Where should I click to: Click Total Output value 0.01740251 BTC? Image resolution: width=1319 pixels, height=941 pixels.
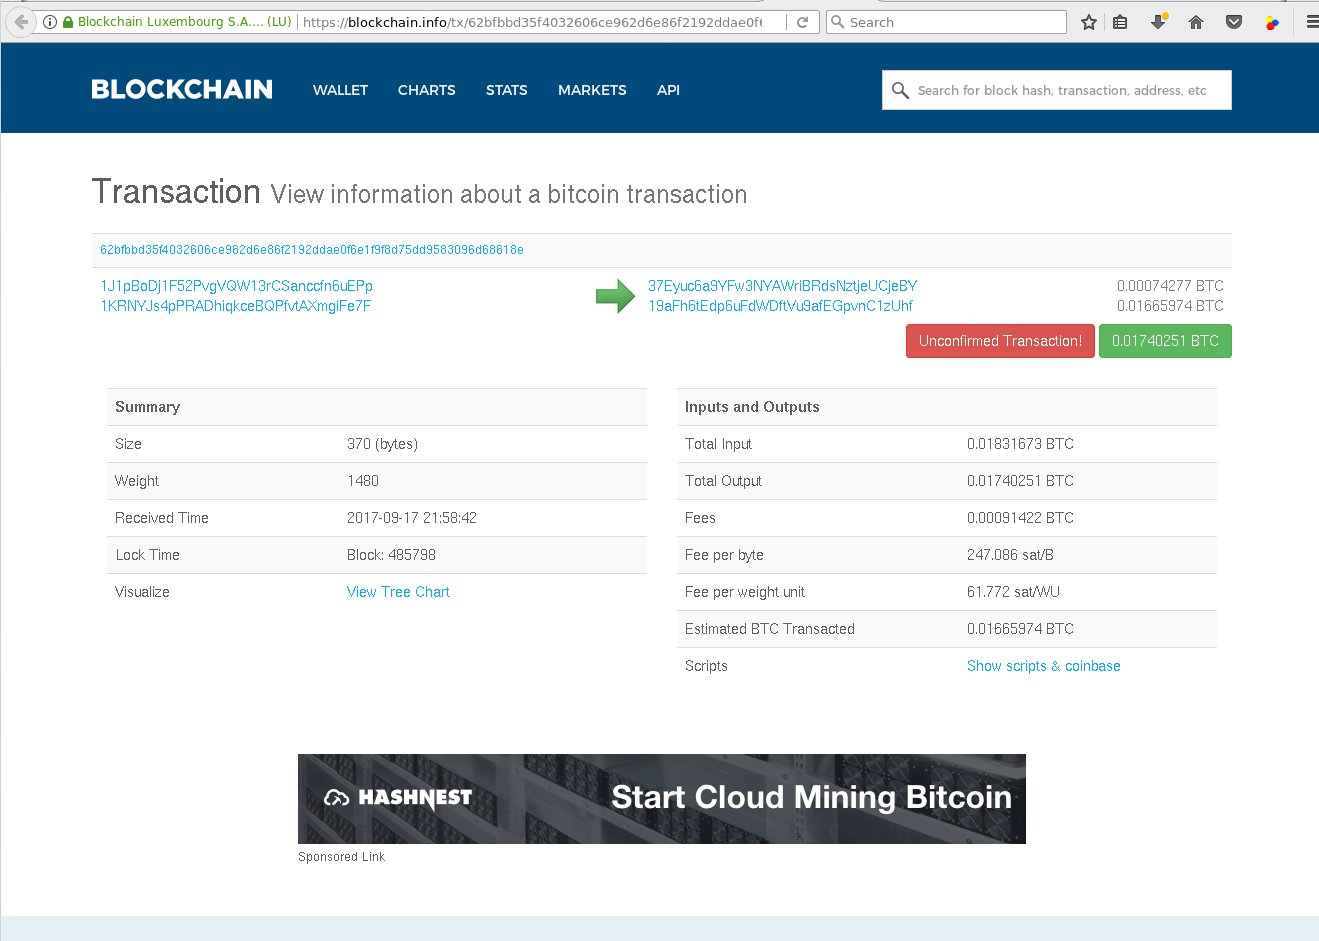1020,481
